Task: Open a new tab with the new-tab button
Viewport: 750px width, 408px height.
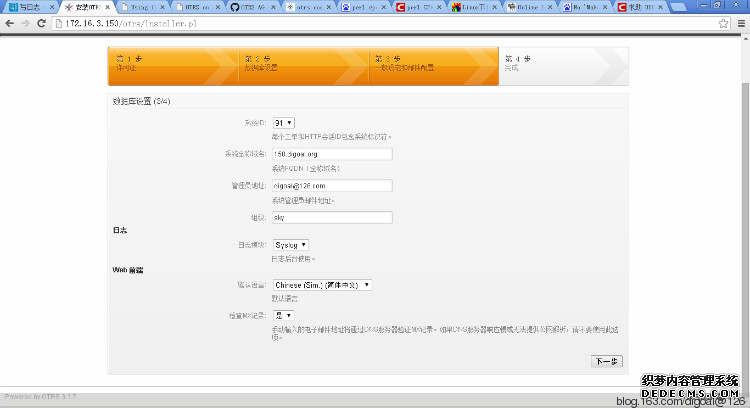Action: click(x=678, y=7)
